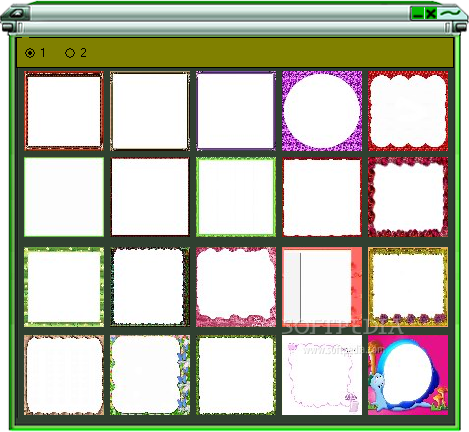
Task: Choose the cartoon dinosaur oval frame
Action: 408,375
